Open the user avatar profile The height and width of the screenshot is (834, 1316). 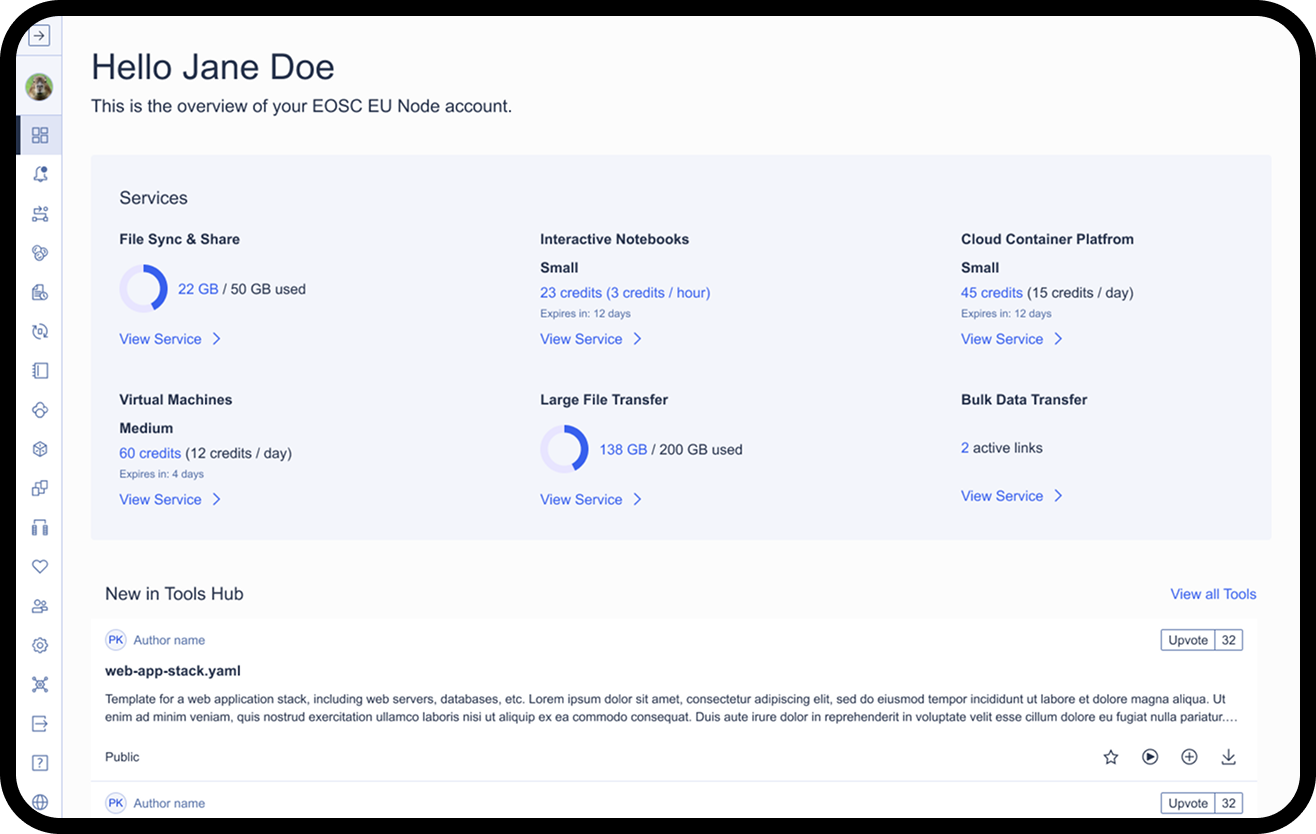coord(39,87)
